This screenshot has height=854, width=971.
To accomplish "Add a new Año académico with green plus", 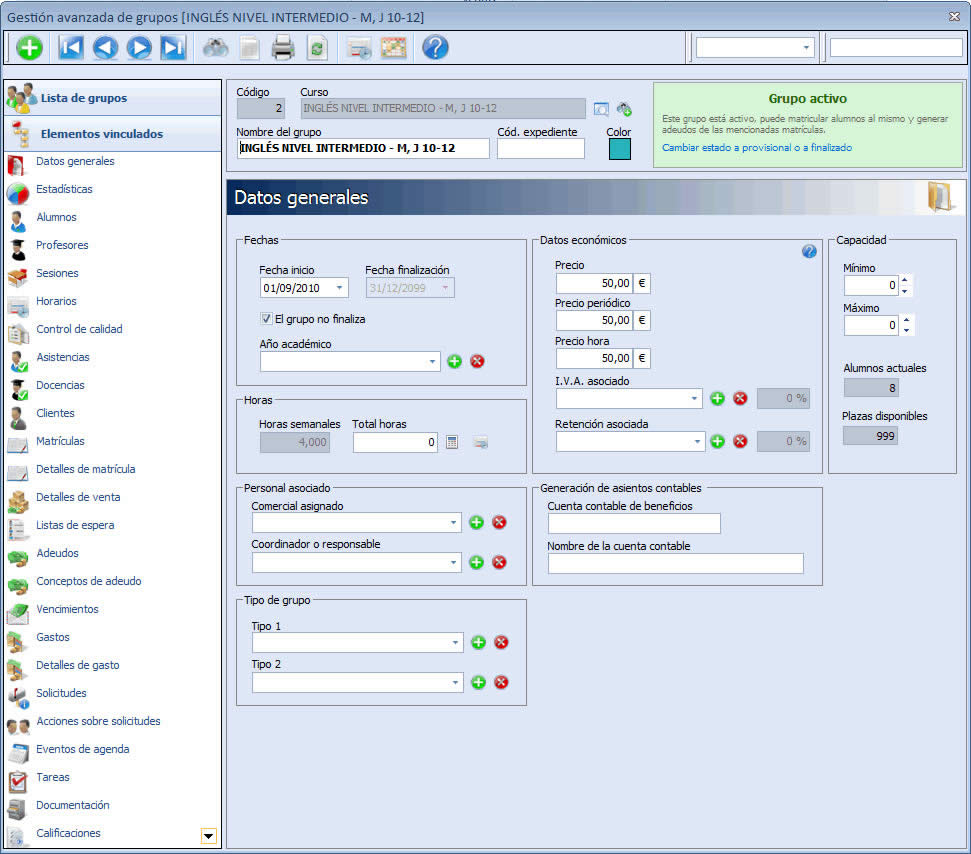I will point(455,361).
